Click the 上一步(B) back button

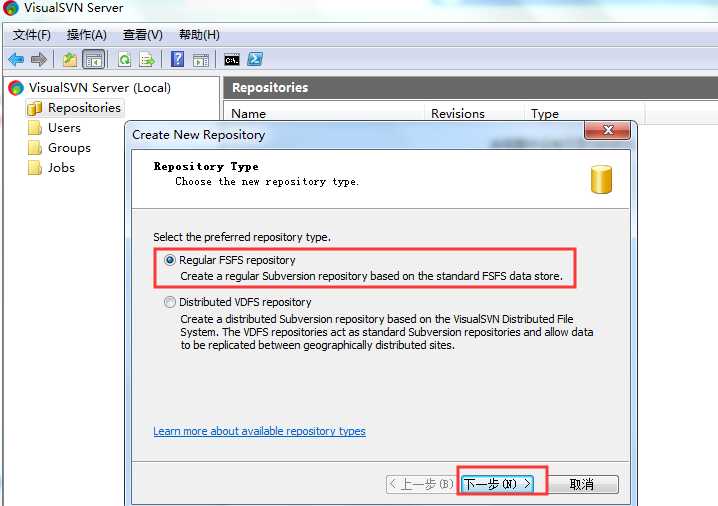421,484
